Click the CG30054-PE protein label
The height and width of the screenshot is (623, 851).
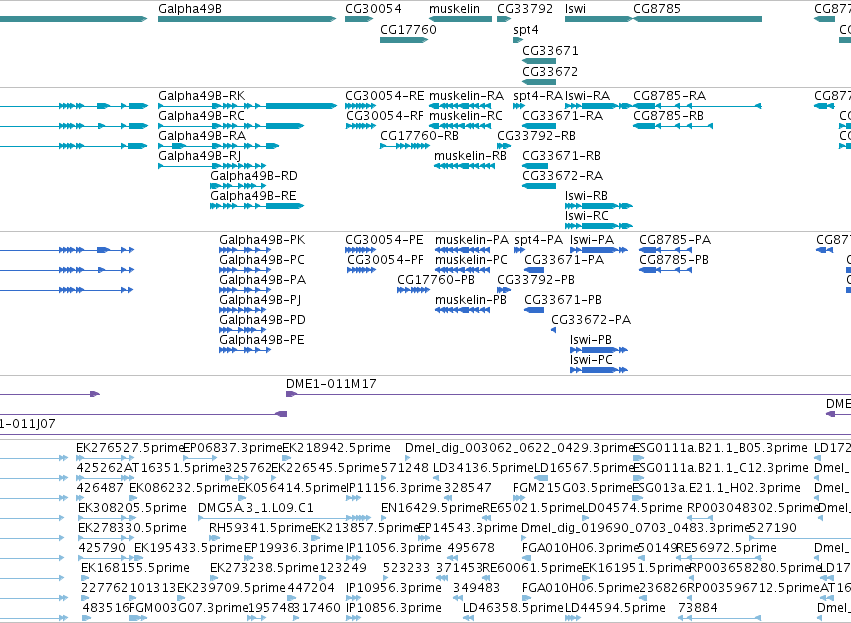click(384, 240)
